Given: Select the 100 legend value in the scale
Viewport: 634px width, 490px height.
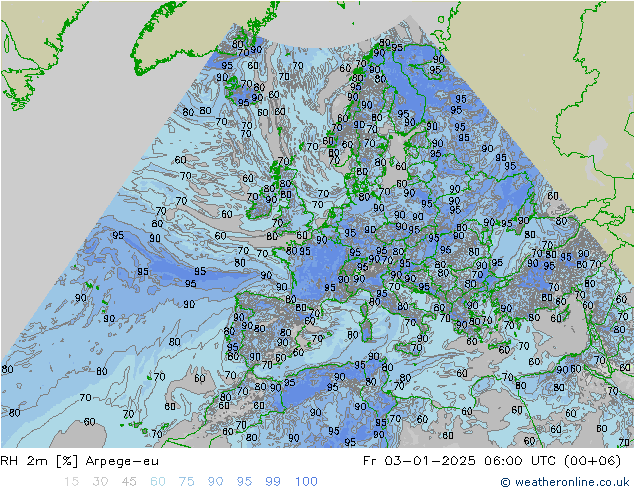Looking at the screenshot, I should point(306,482).
